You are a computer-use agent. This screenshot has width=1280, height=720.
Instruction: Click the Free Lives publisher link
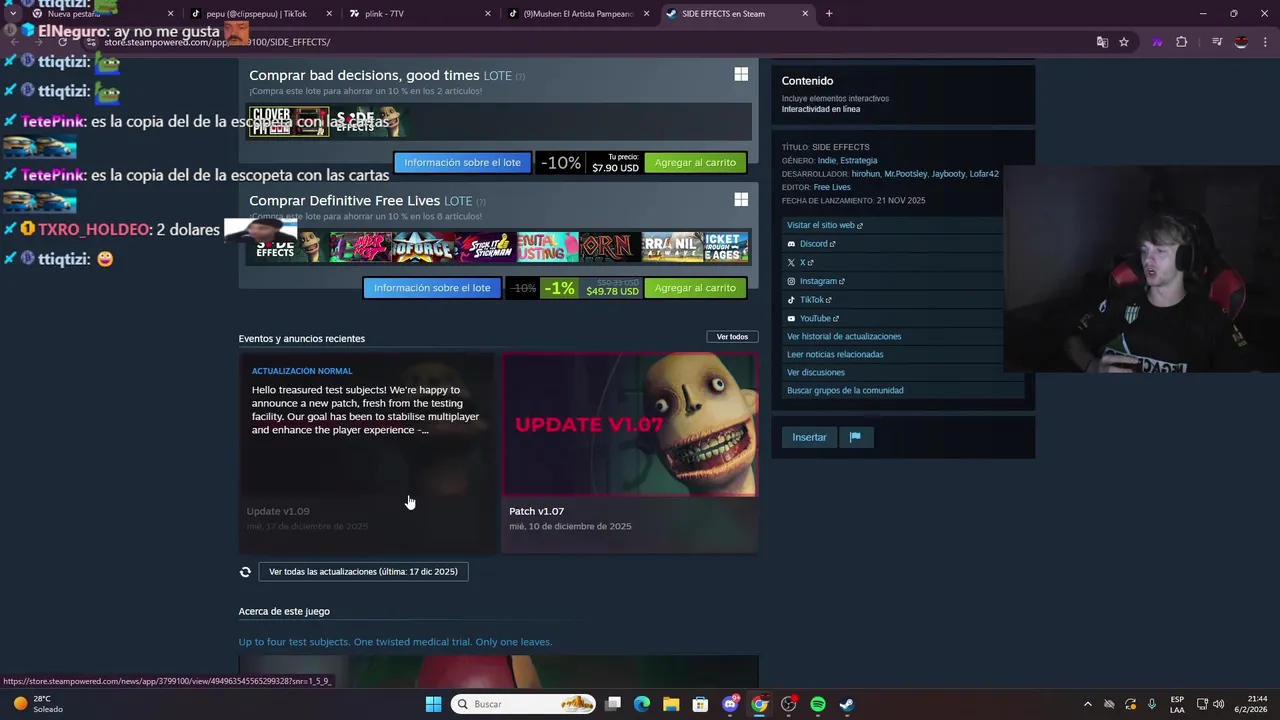pyautogui.click(x=832, y=187)
